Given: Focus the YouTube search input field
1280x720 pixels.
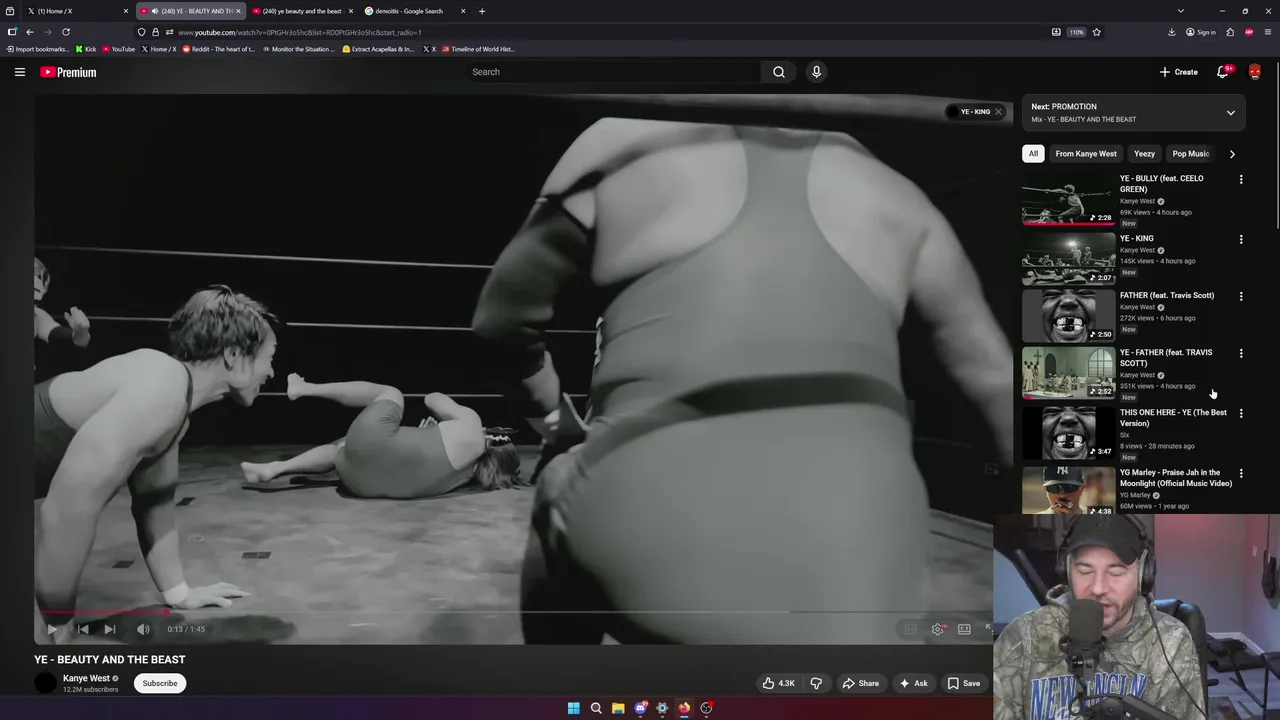Looking at the screenshot, I should (x=612, y=72).
